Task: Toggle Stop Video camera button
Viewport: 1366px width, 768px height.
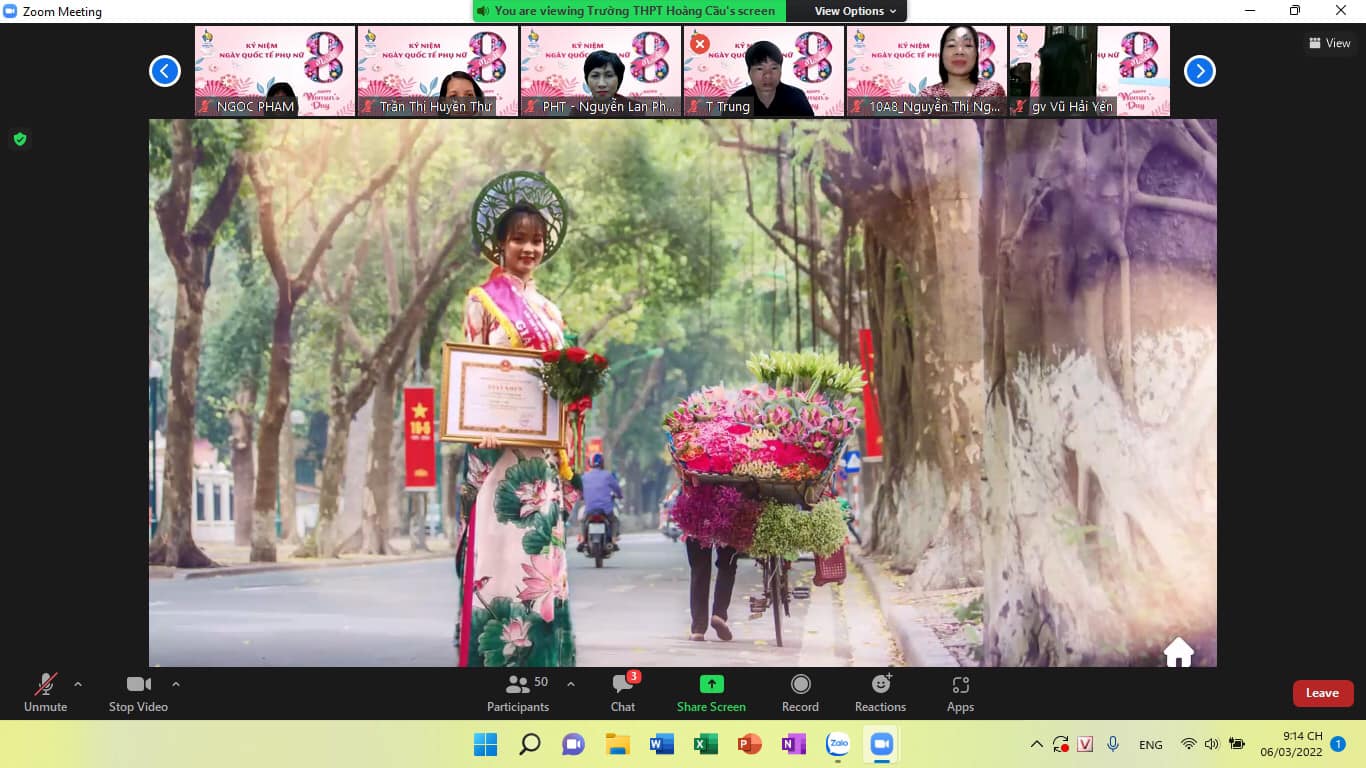Action: click(x=138, y=693)
